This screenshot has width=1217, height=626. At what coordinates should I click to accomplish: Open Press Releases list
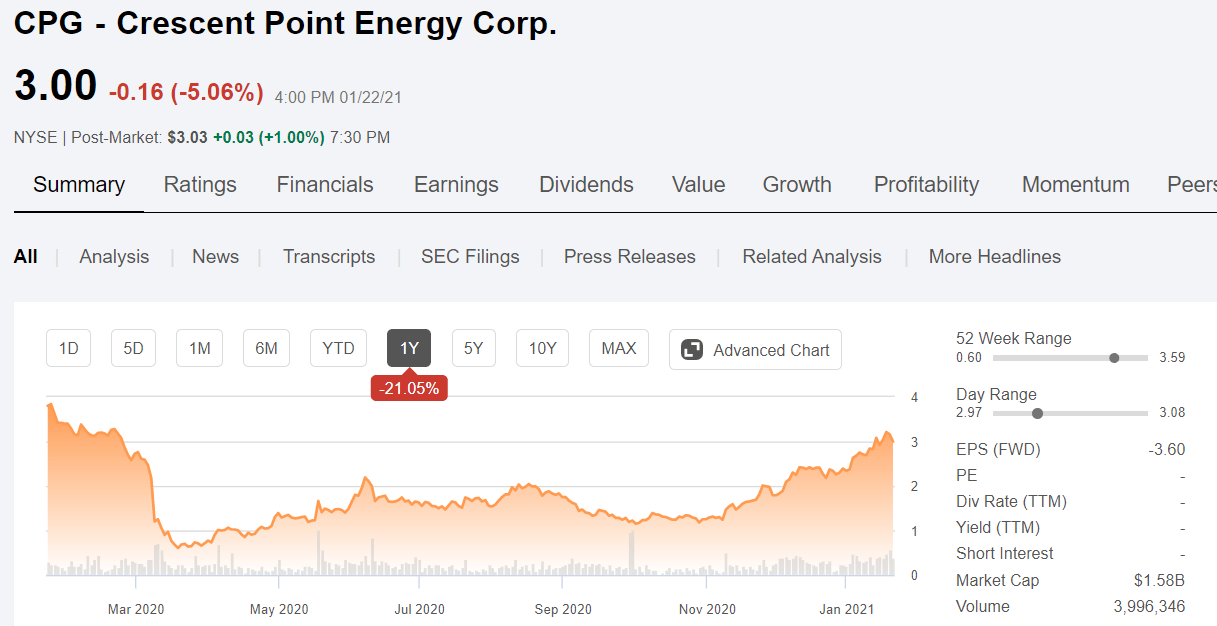tap(629, 256)
